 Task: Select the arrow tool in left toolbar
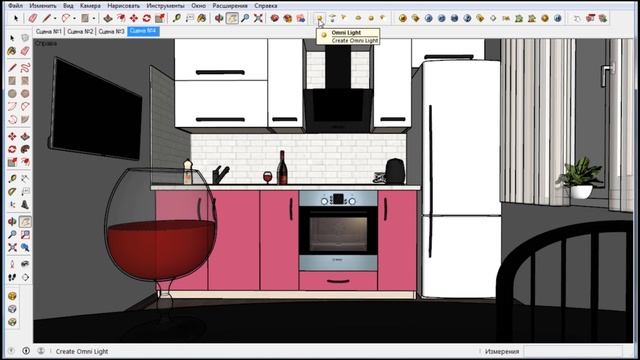tap(12, 38)
